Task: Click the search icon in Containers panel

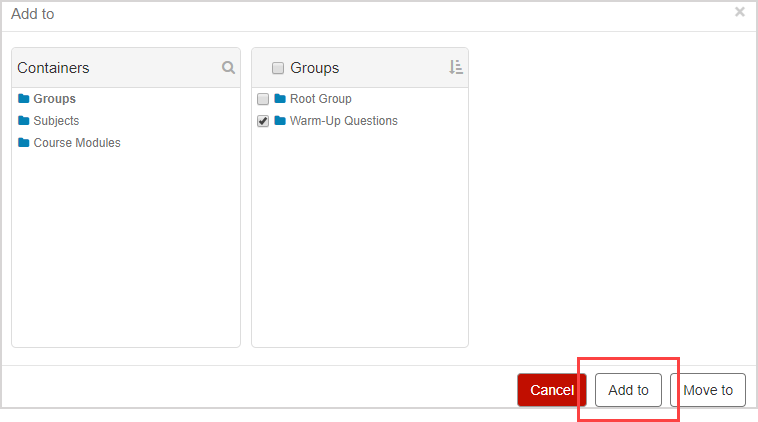Action: [x=228, y=68]
